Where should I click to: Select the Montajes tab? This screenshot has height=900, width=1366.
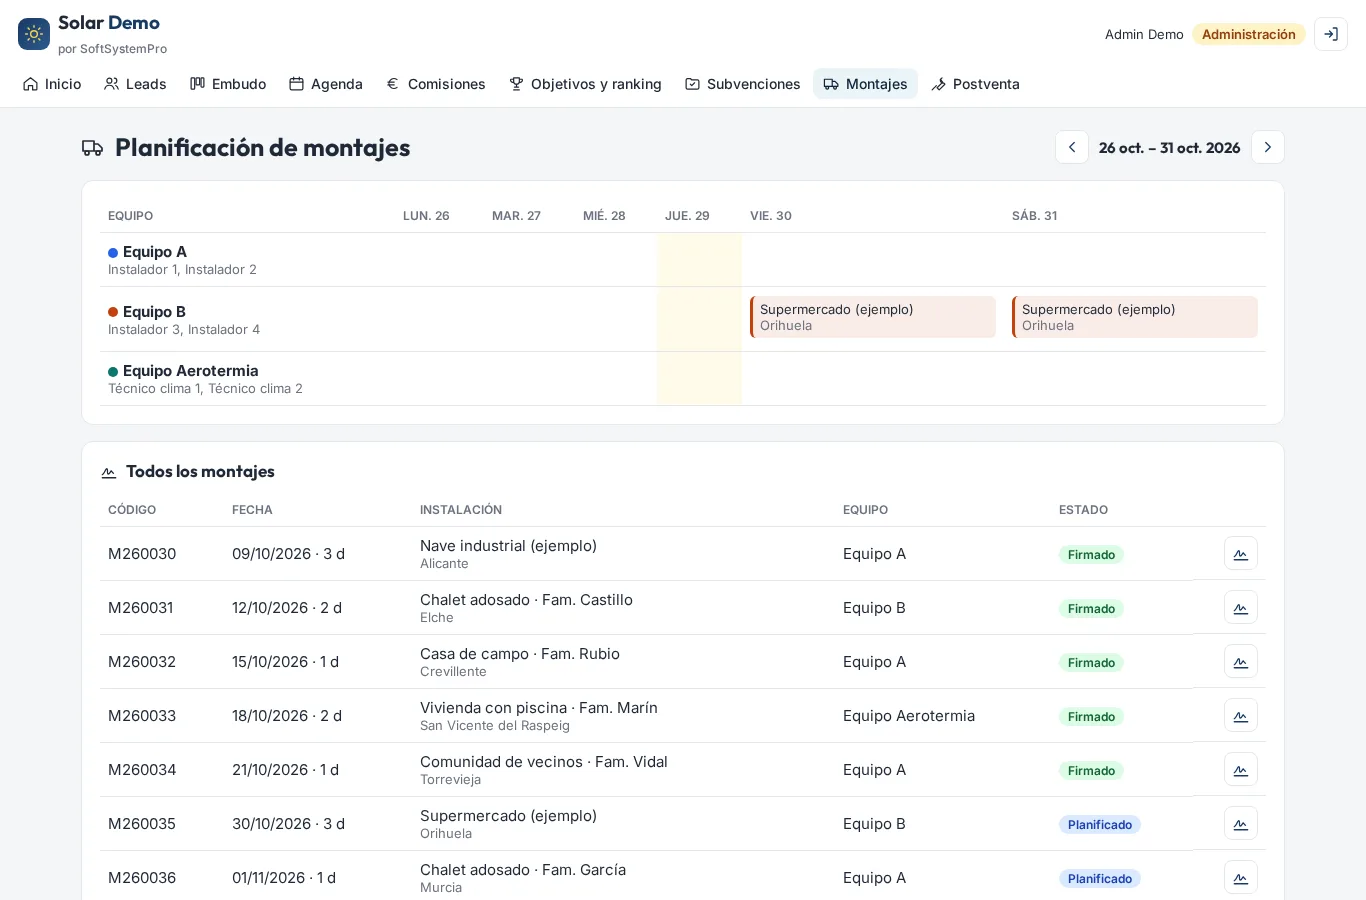[865, 84]
